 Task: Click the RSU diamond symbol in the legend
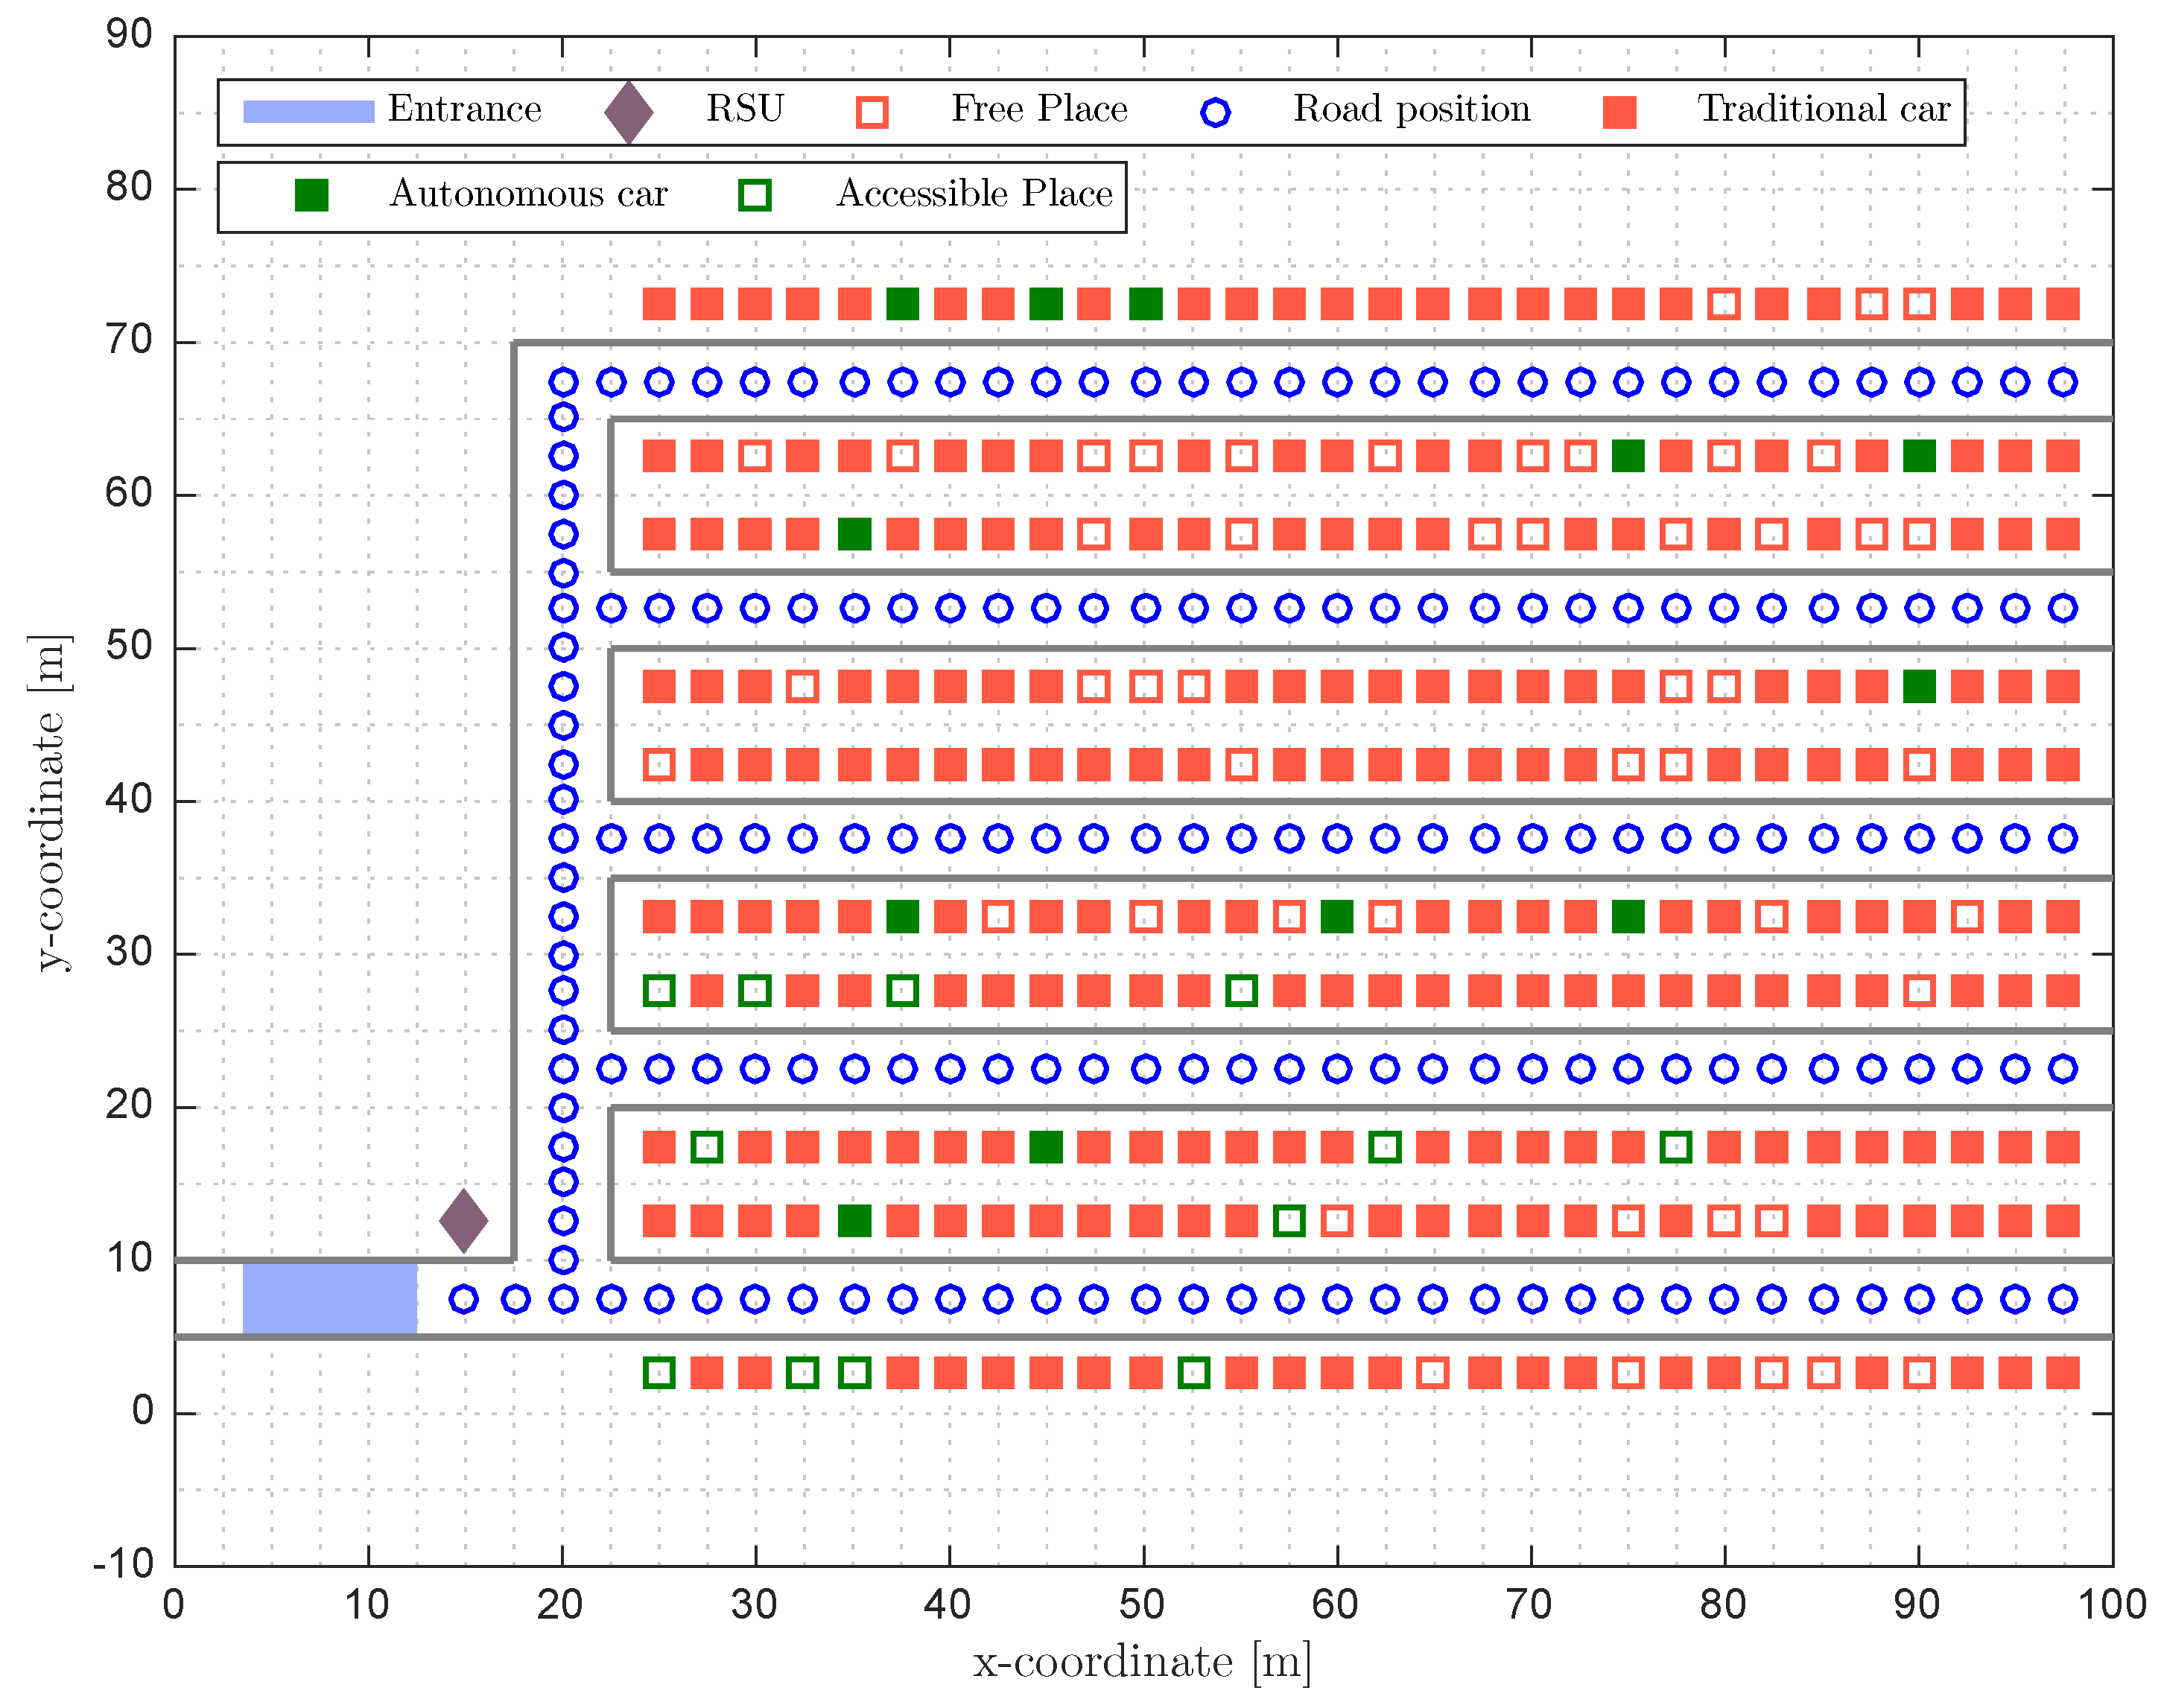(x=628, y=112)
